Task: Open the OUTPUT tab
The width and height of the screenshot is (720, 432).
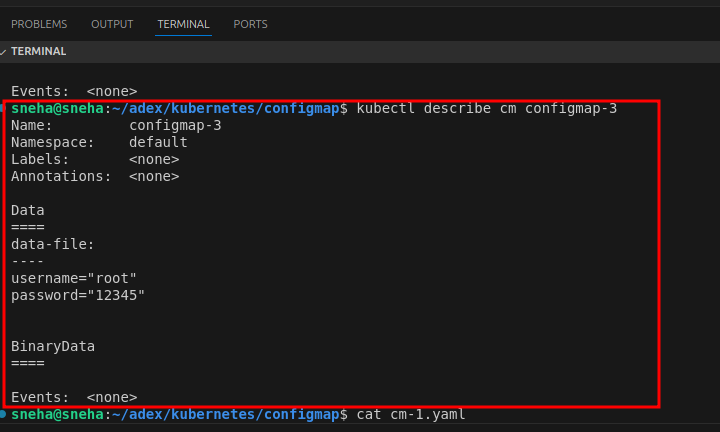Action: tap(112, 23)
